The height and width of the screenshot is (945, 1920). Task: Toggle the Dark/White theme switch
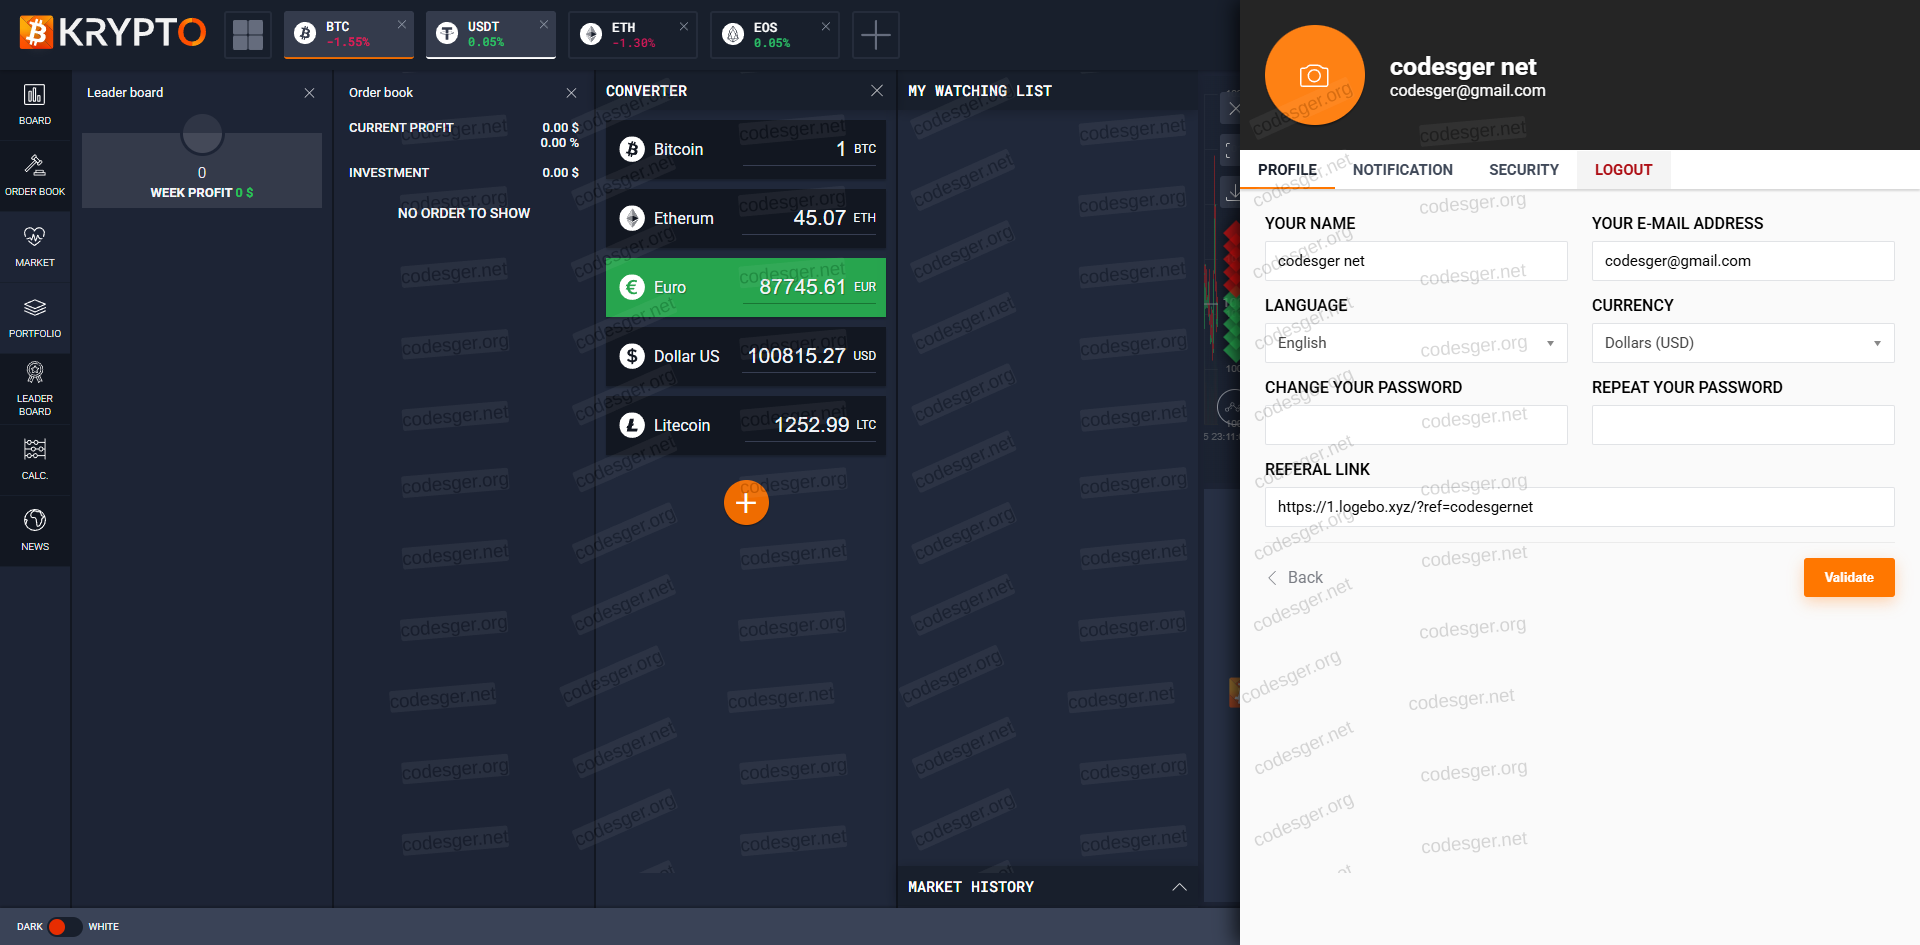(x=64, y=927)
